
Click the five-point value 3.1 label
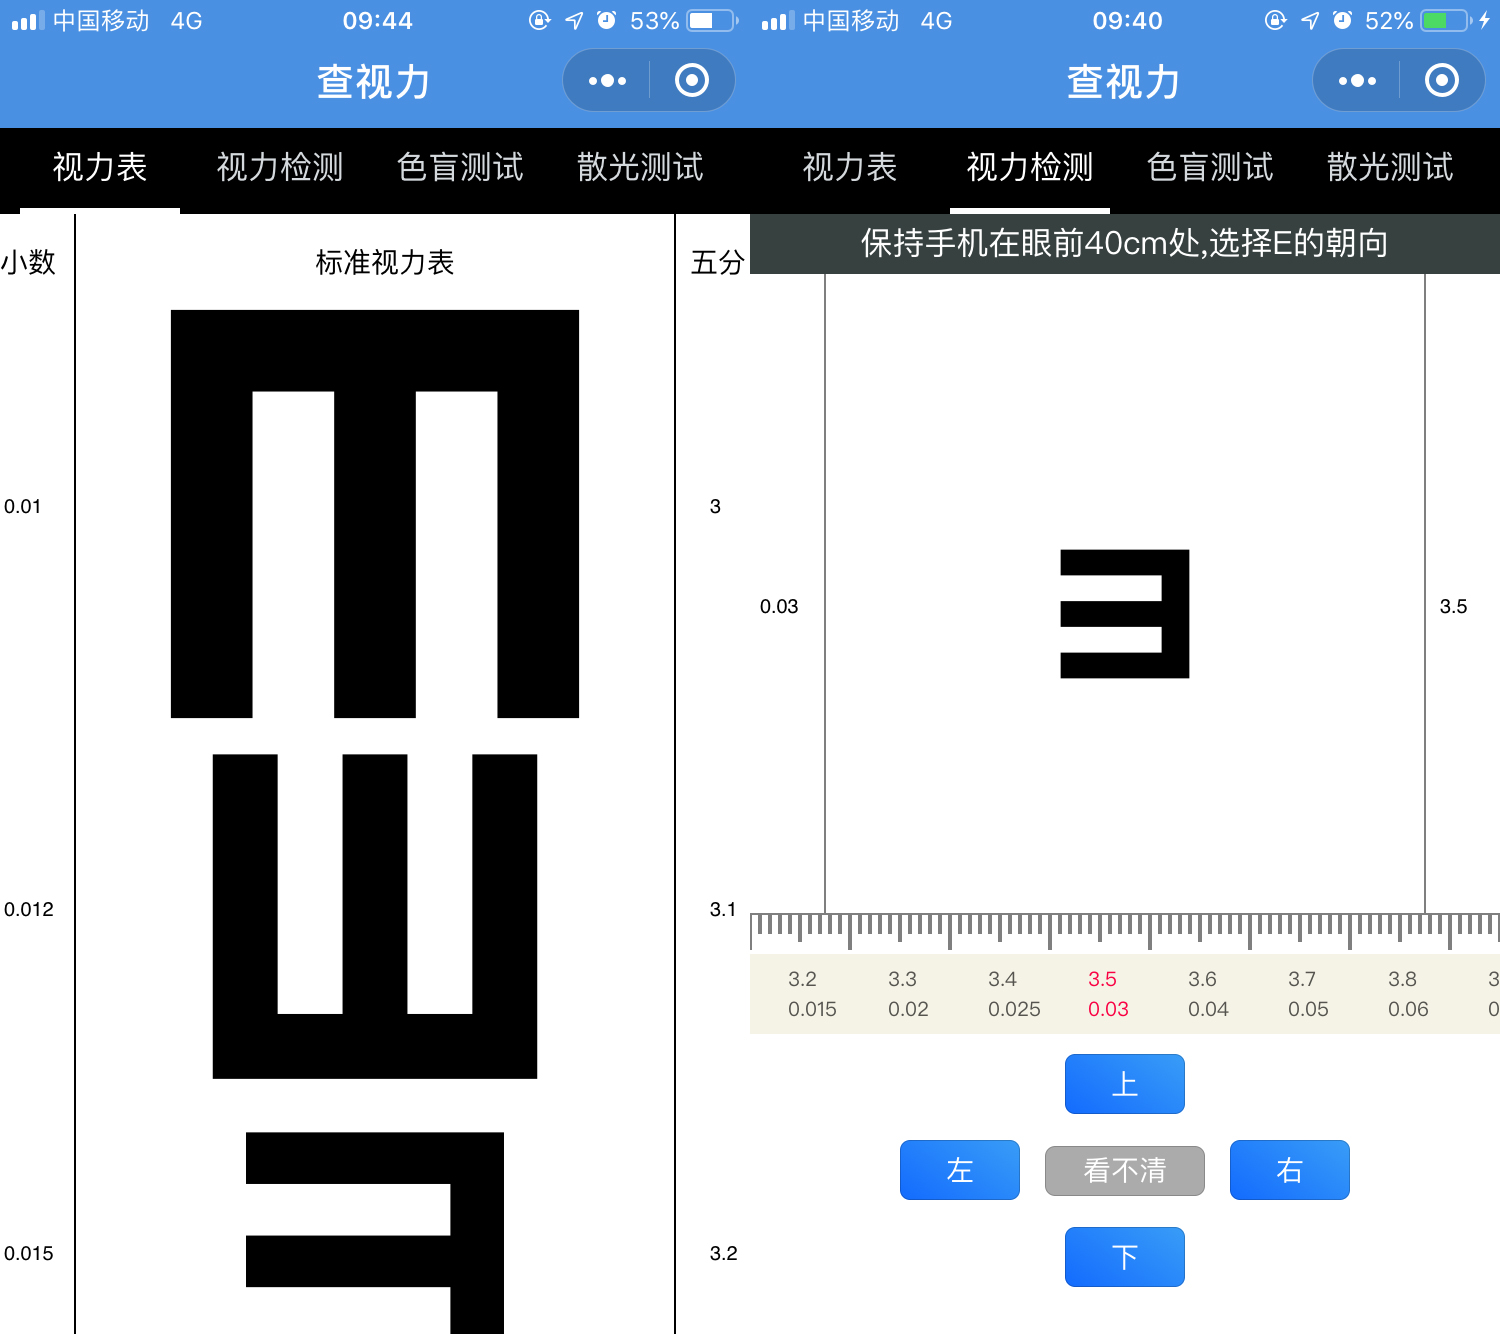click(723, 909)
